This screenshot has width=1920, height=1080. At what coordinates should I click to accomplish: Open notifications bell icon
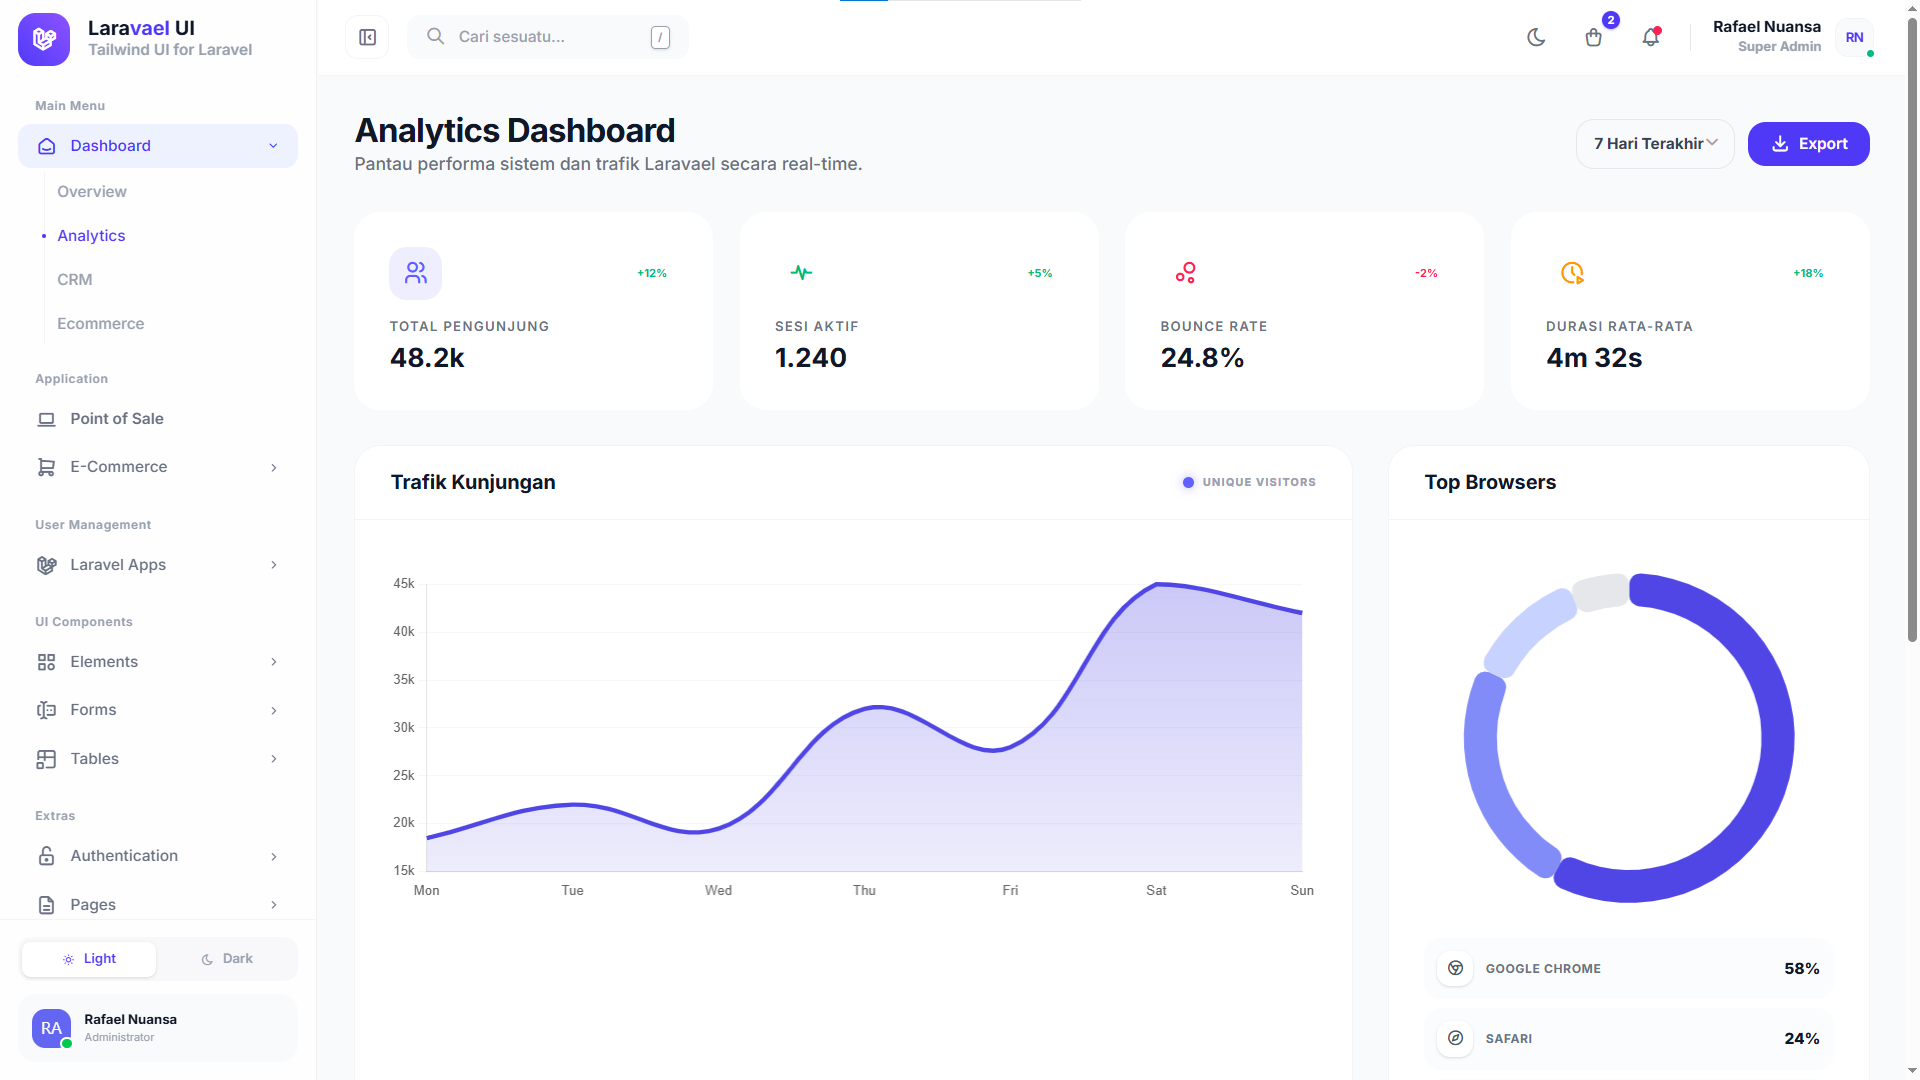tap(1651, 37)
